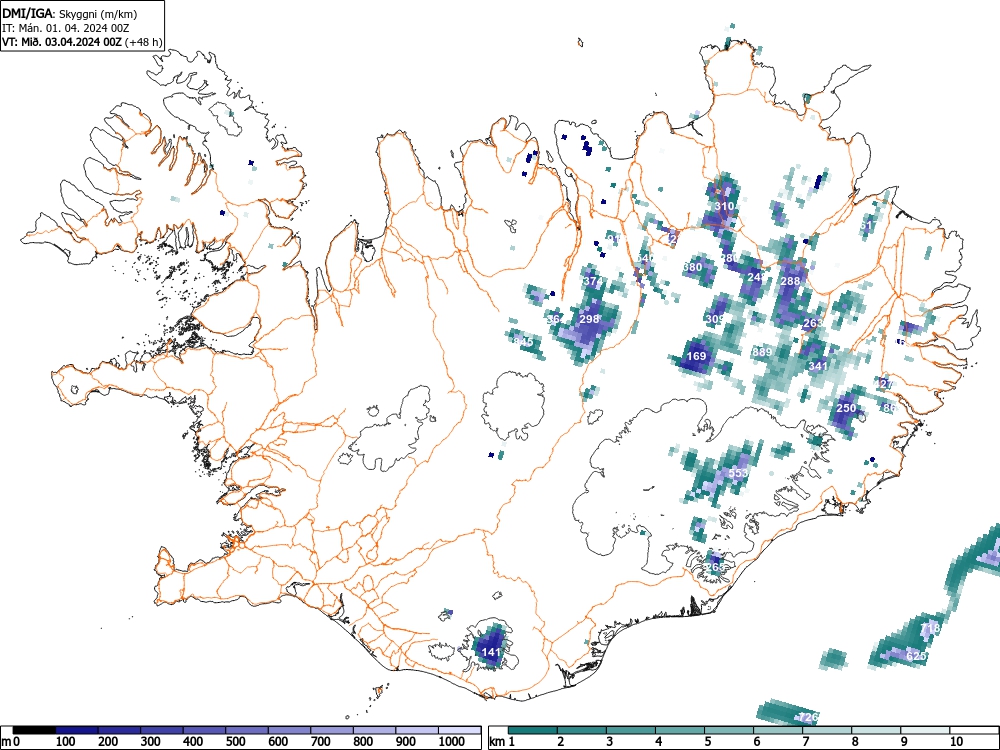This screenshot has height=750, width=1000.
Task: Select the map value 141 in the south
Action: click(x=491, y=652)
